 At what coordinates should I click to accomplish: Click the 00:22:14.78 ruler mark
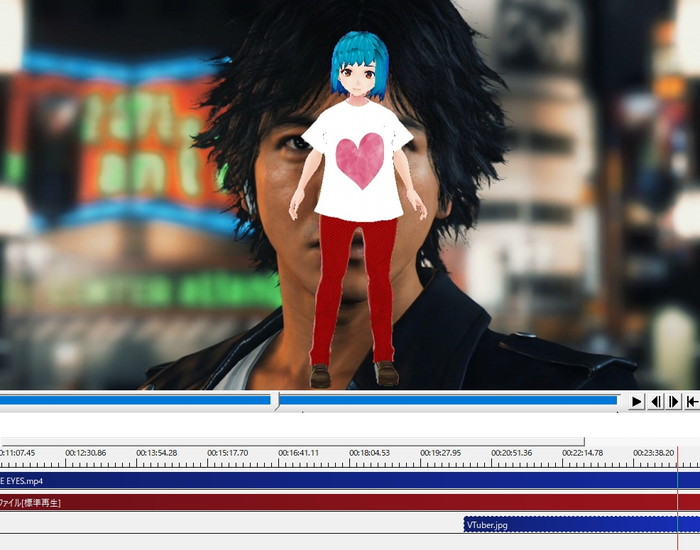pos(583,453)
